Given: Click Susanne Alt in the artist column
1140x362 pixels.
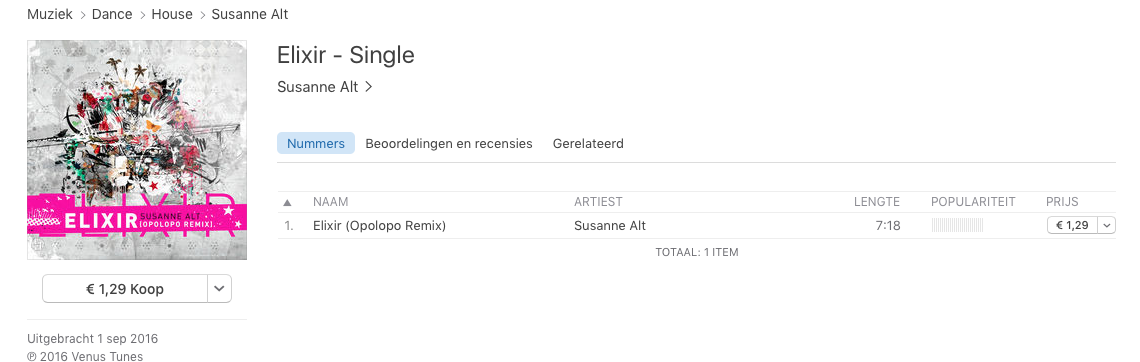Looking at the screenshot, I should click(x=610, y=225).
